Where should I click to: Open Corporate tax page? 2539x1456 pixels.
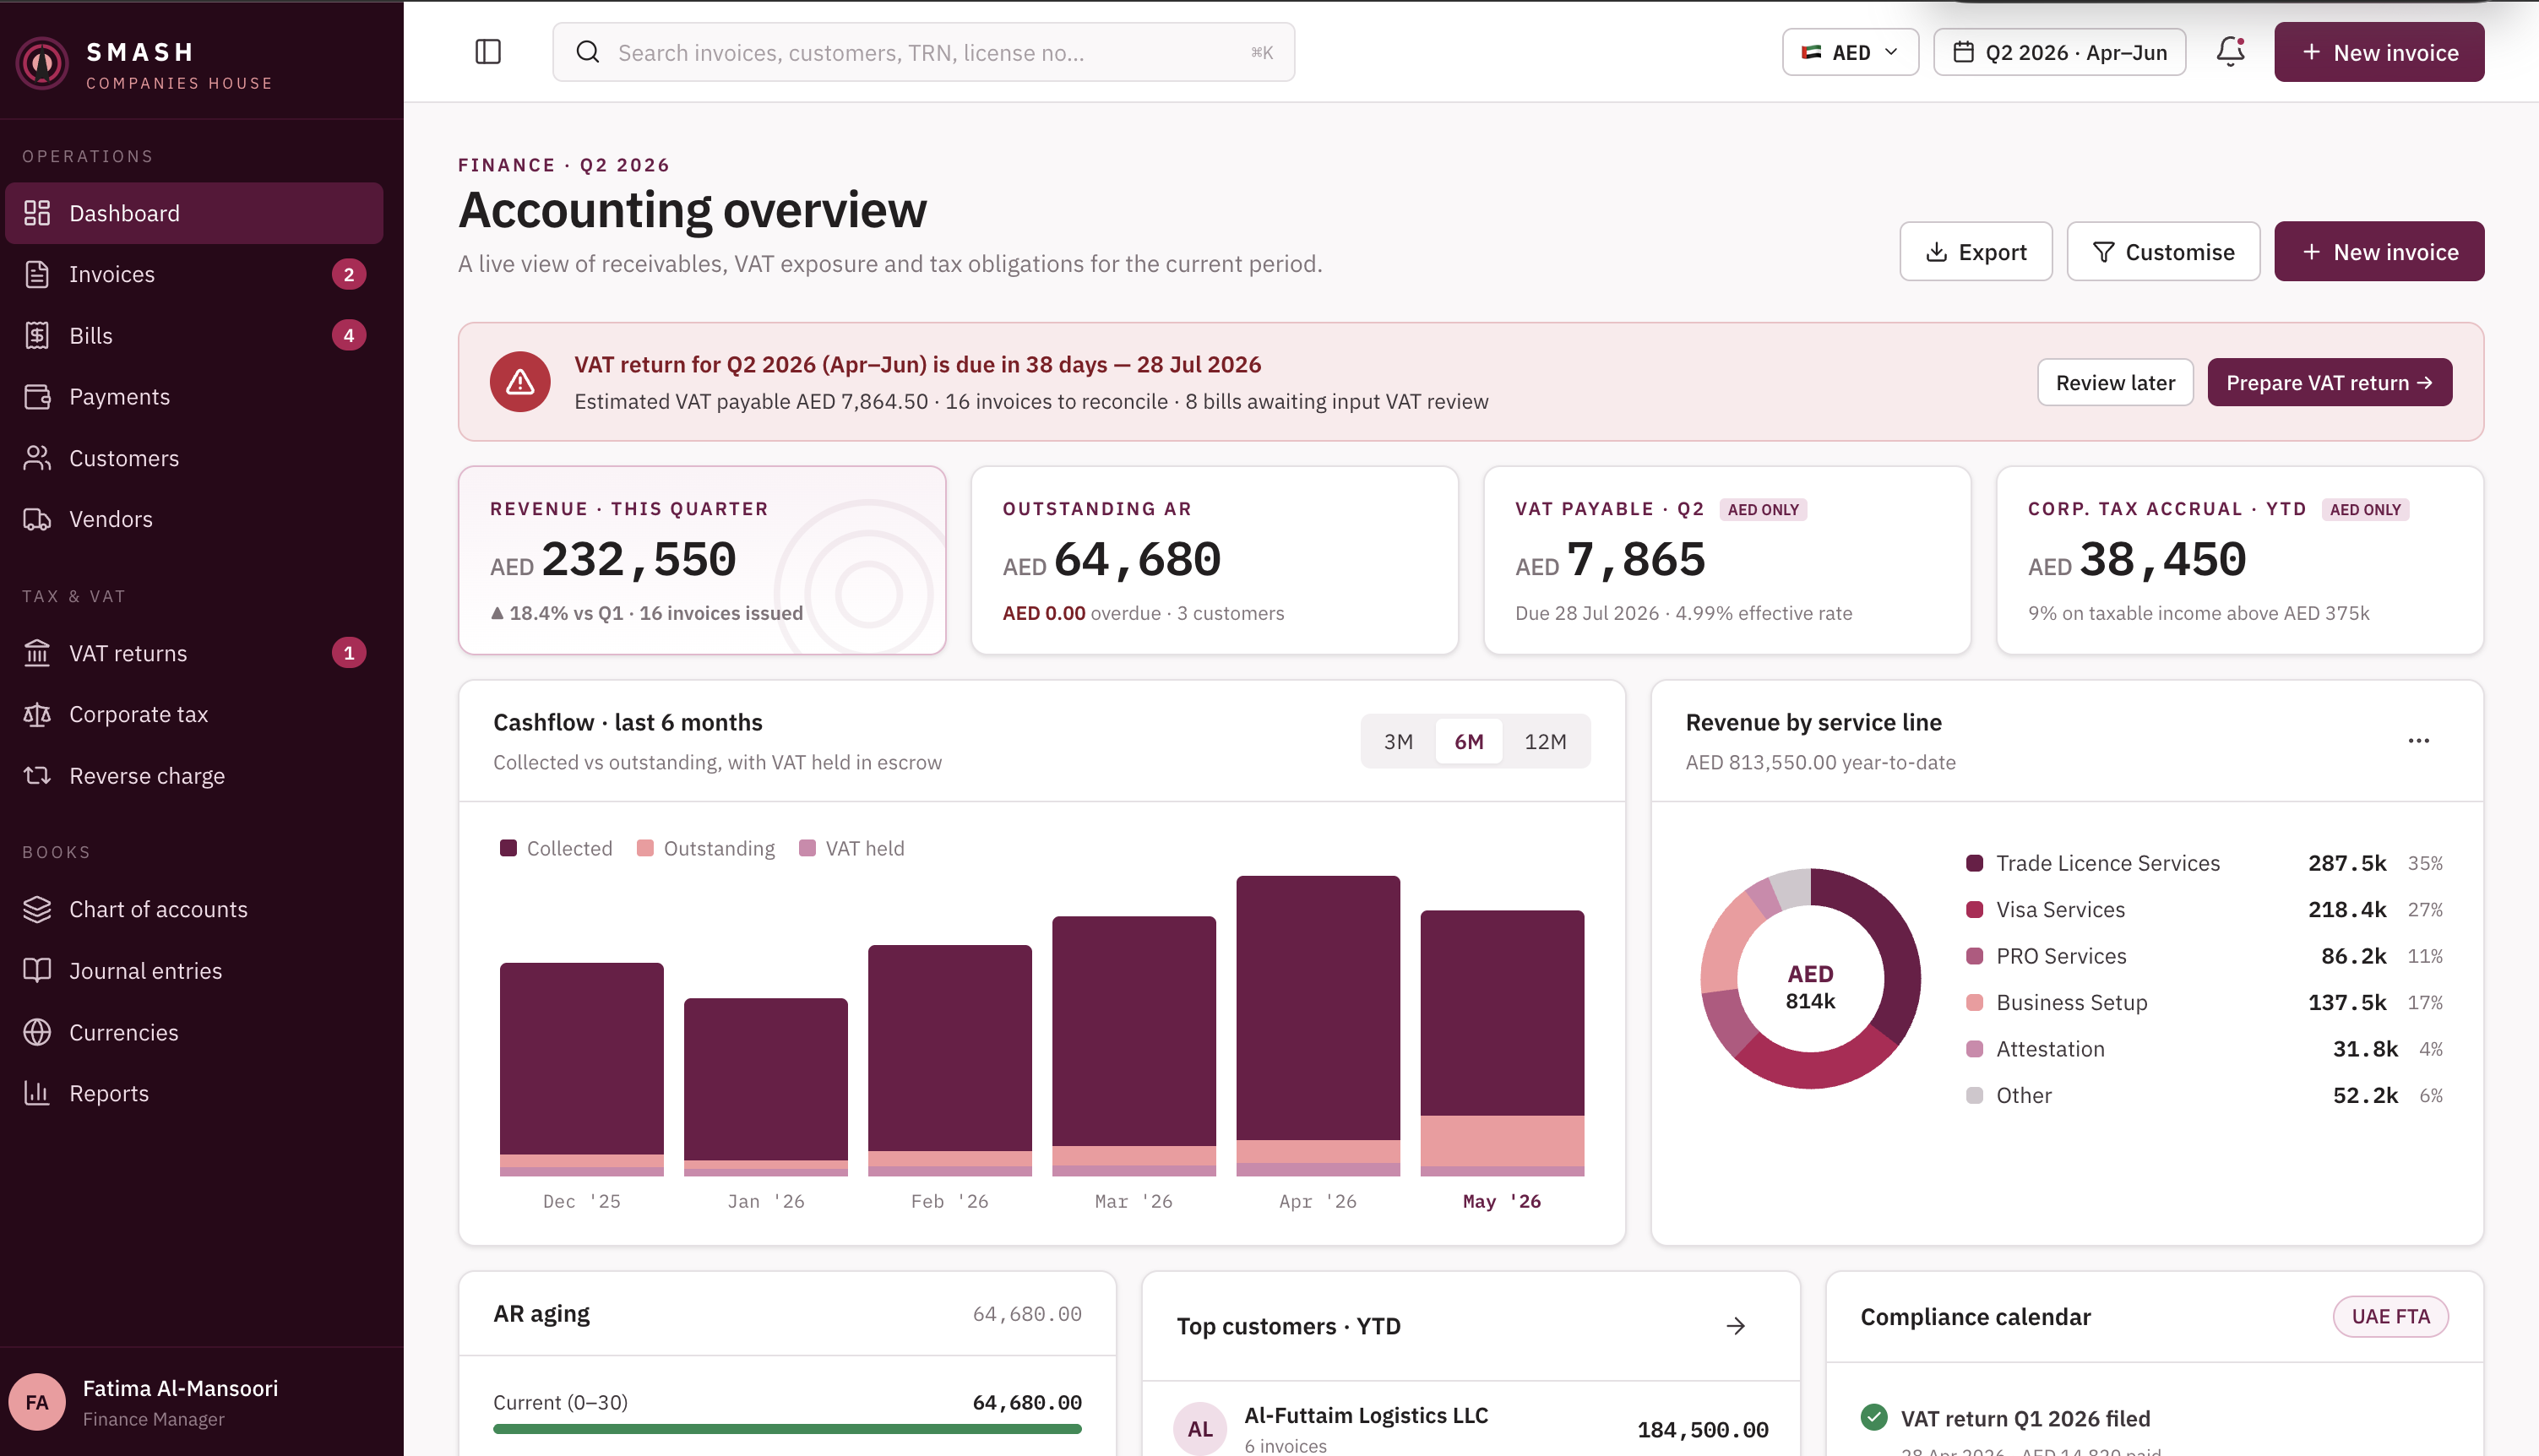pyautogui.click(x=194, y=714)
